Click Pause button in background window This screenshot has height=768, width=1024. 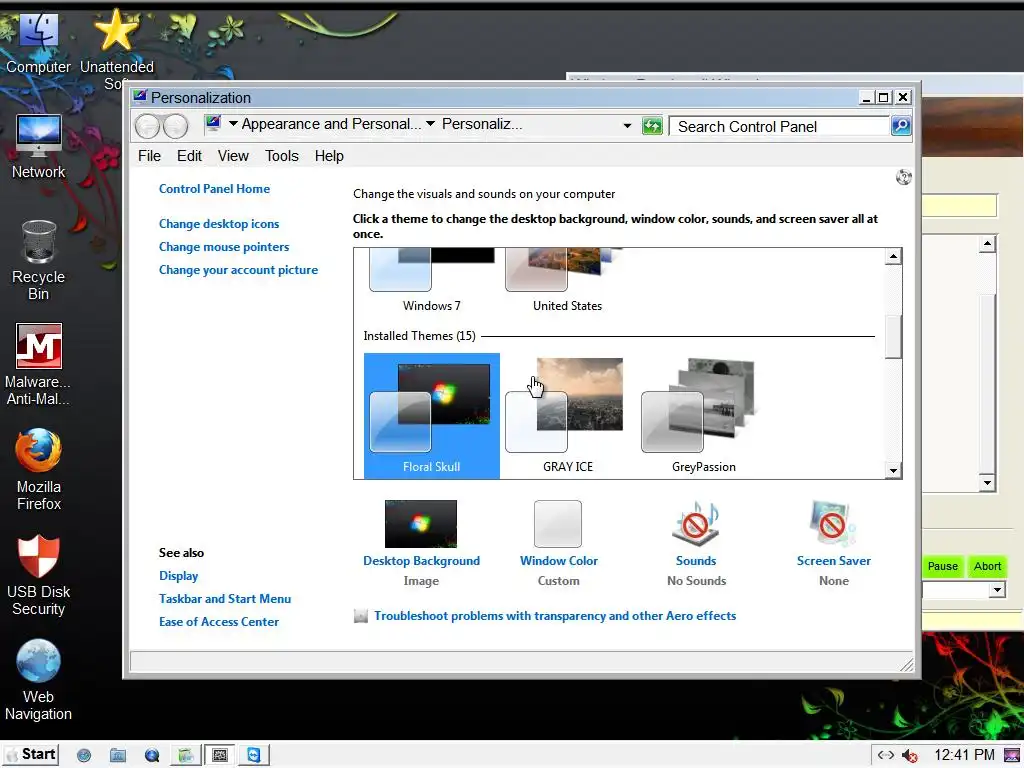[942, 566]
